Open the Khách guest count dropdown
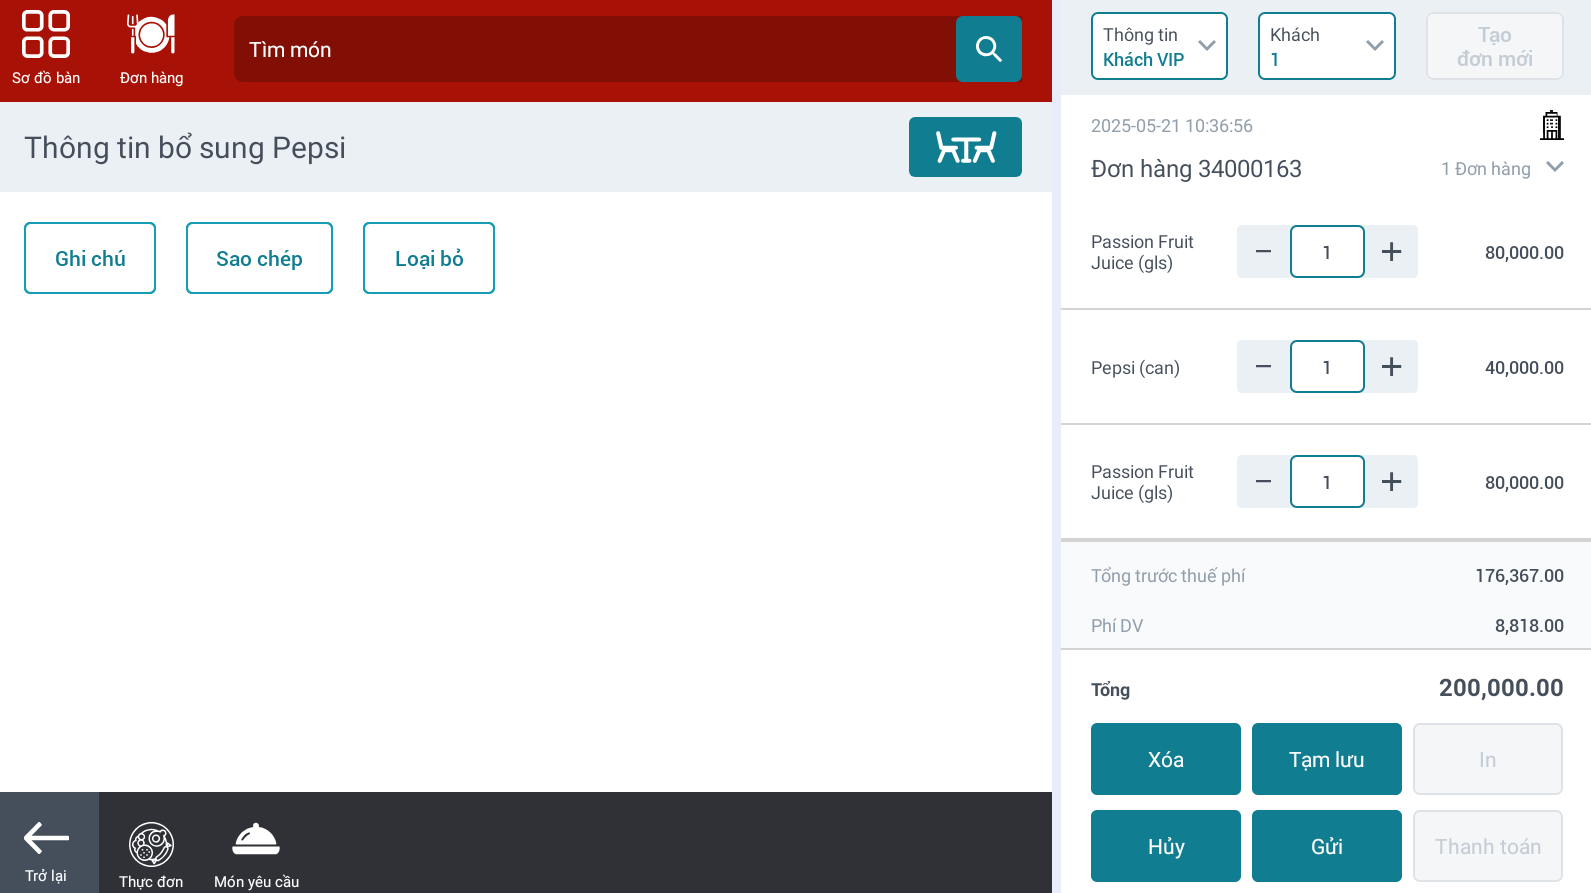This screenshot has height=893, width=1591. [1326, 46]
